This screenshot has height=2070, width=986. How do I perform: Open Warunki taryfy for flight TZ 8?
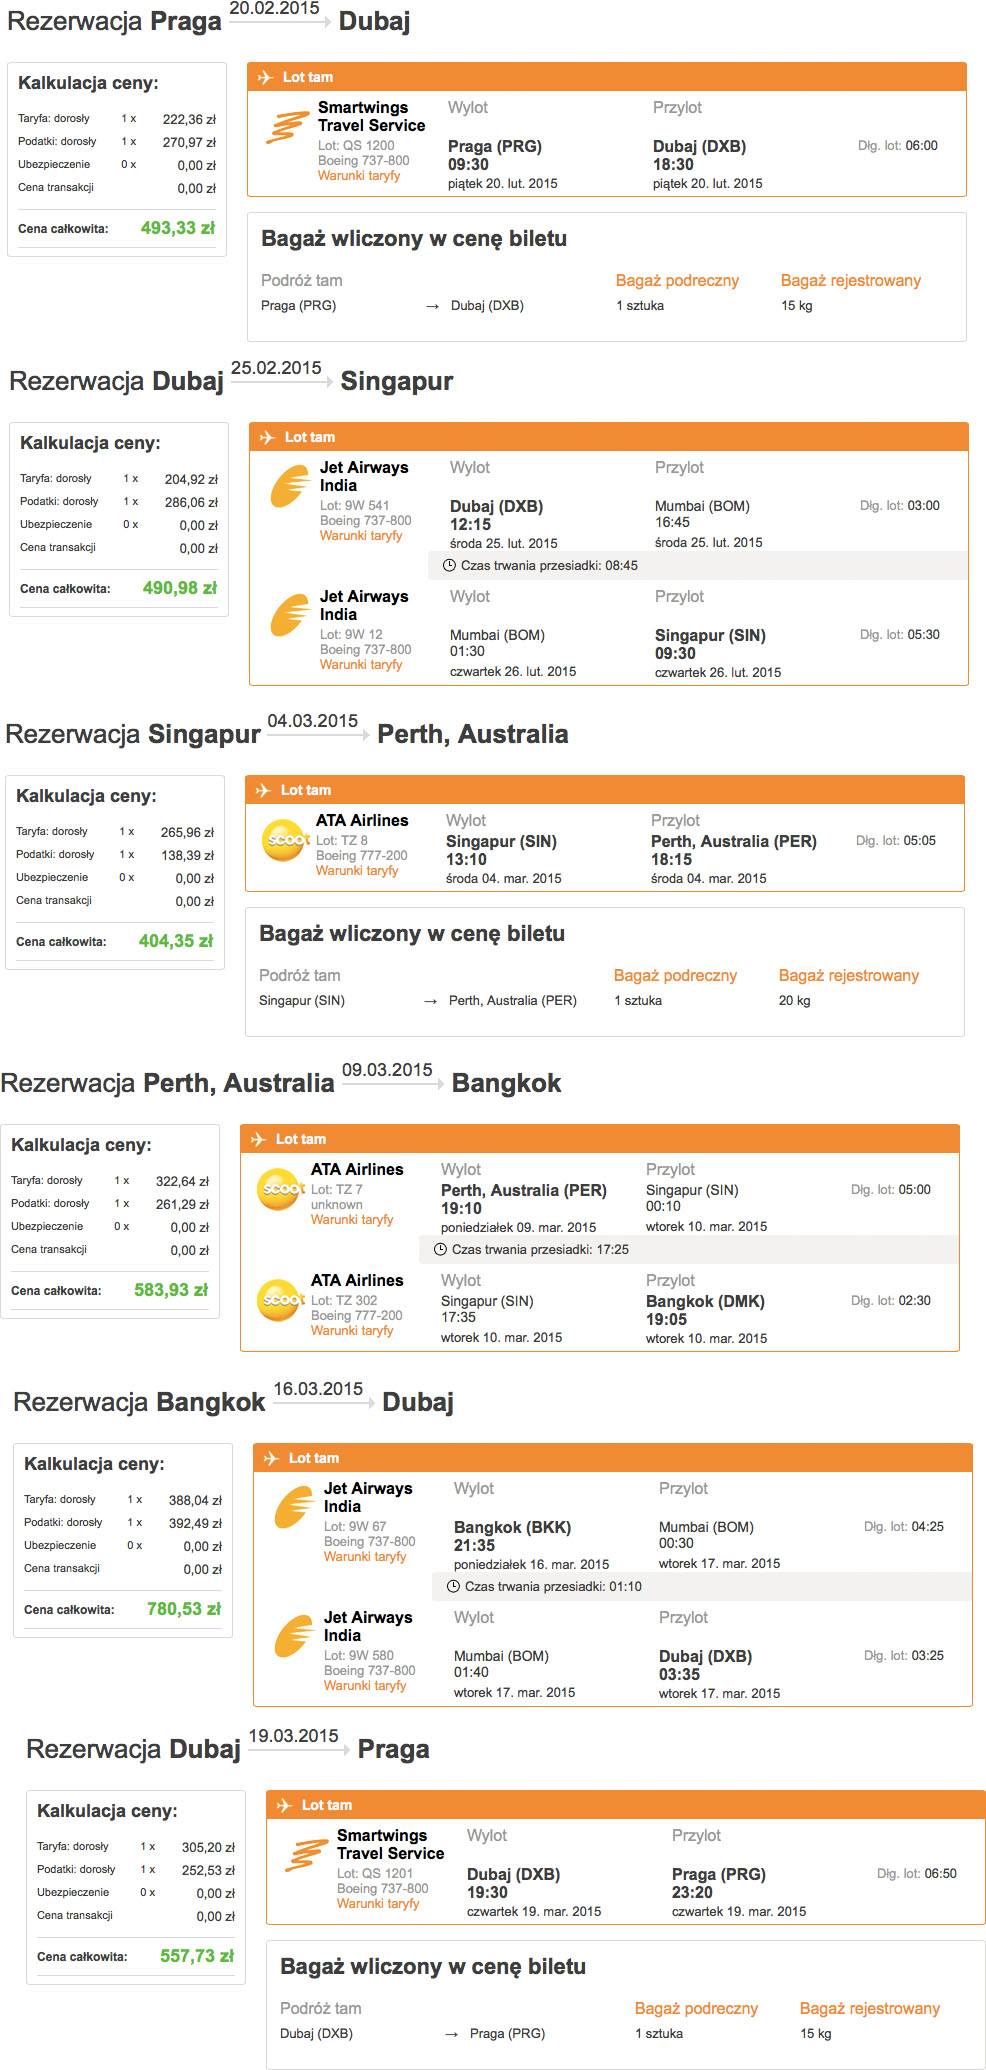click(357, 871)
